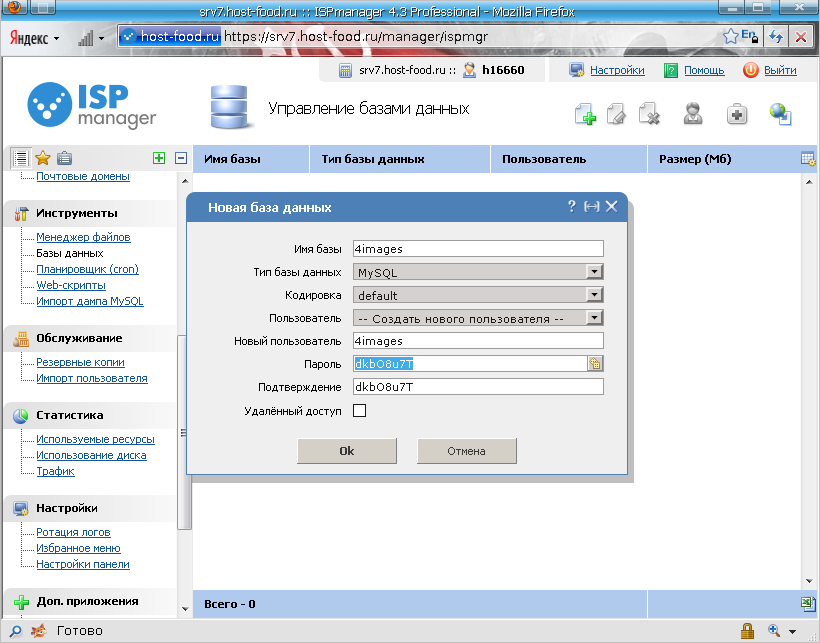Screen dimensions: 820x643
Task: Sort by Имя базы column
Action: coord(232,159)
